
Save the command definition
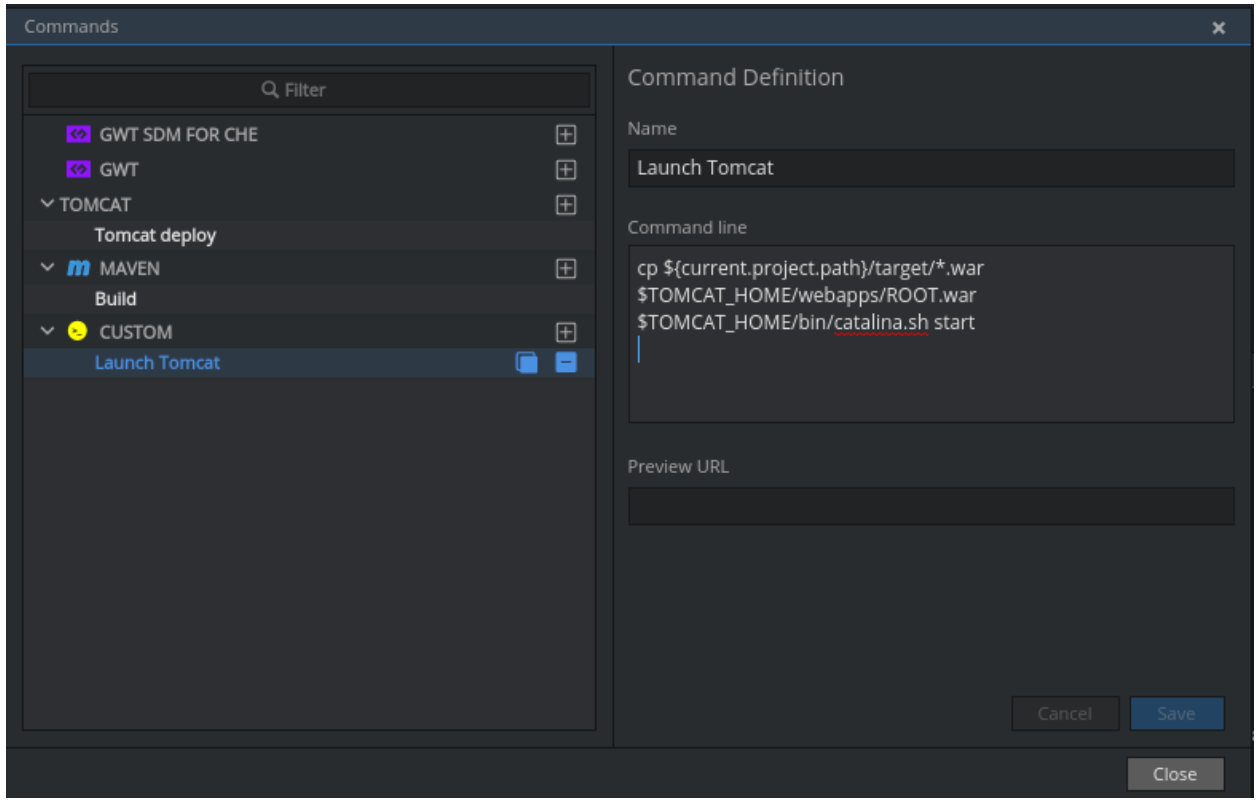[x=1175, y=712]
